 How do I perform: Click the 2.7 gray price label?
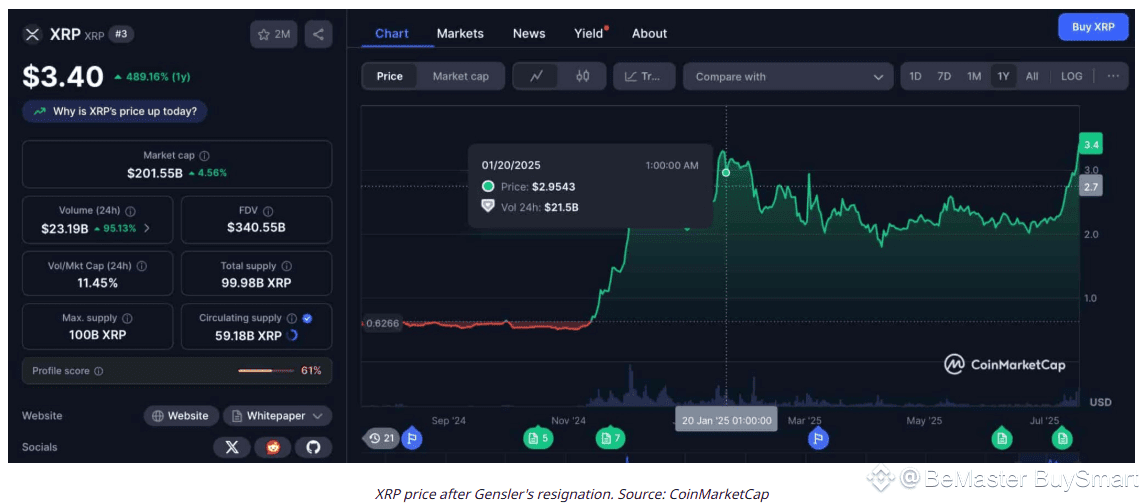[1092, 187]
